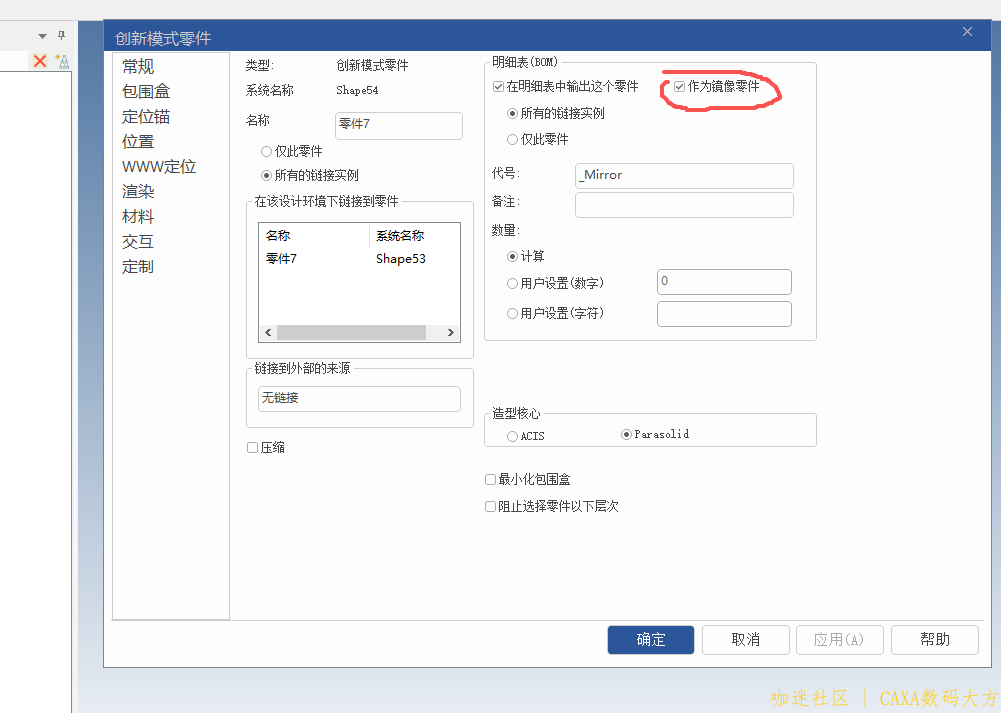Uncheck 在明细表中输出这个零件

click(497, 86)
